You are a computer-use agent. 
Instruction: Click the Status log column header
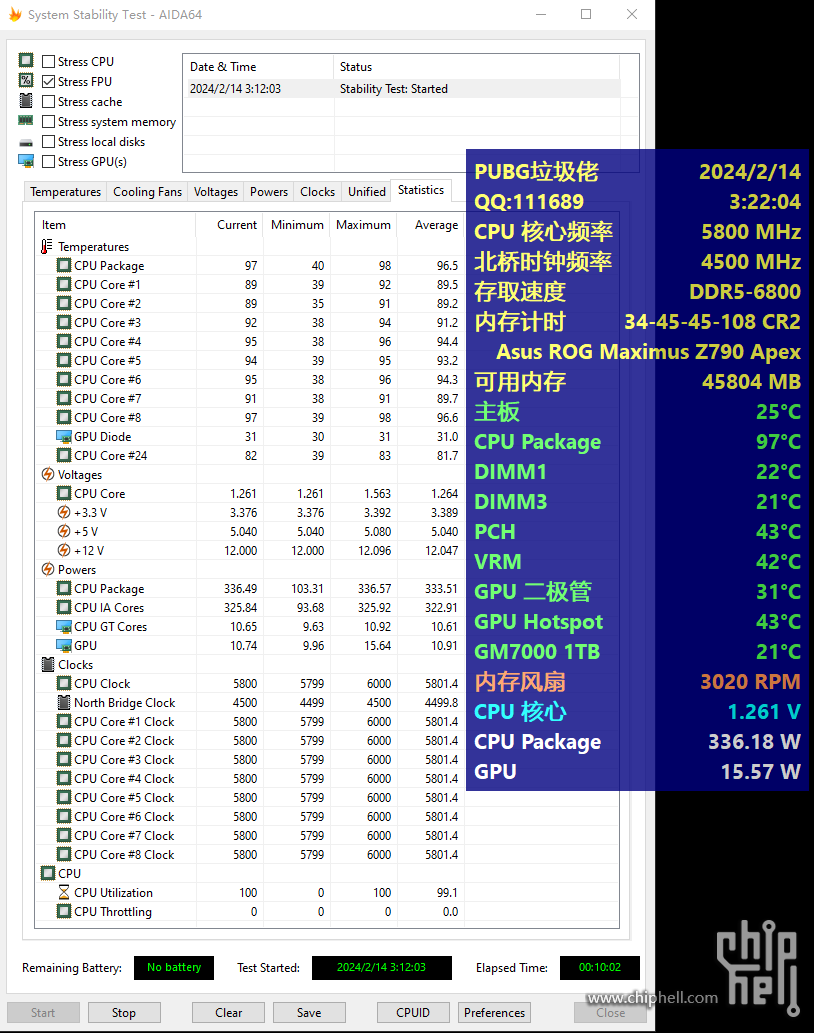[477, 67]
